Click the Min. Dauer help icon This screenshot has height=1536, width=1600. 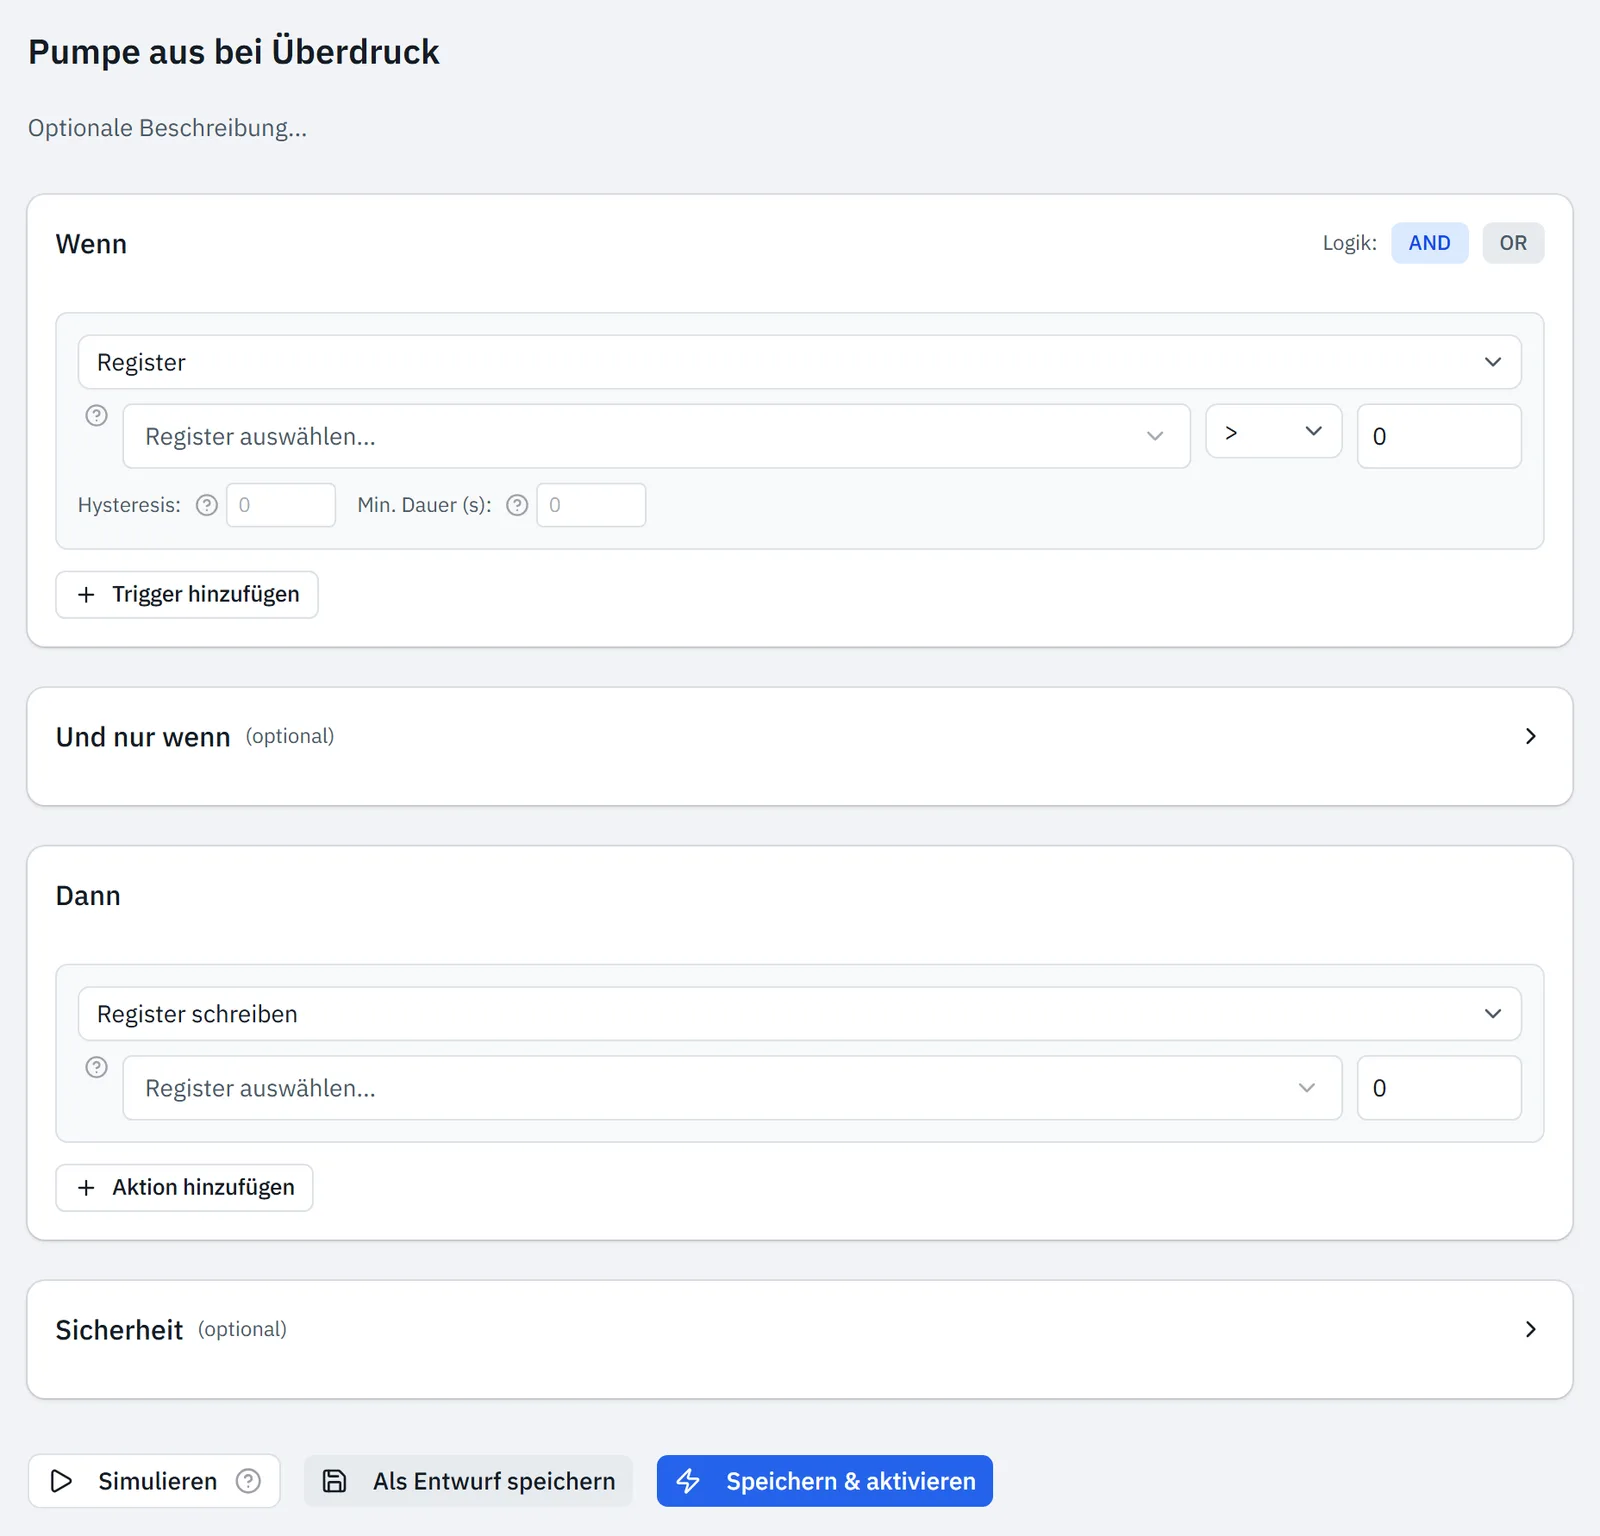tap(517, 505)
